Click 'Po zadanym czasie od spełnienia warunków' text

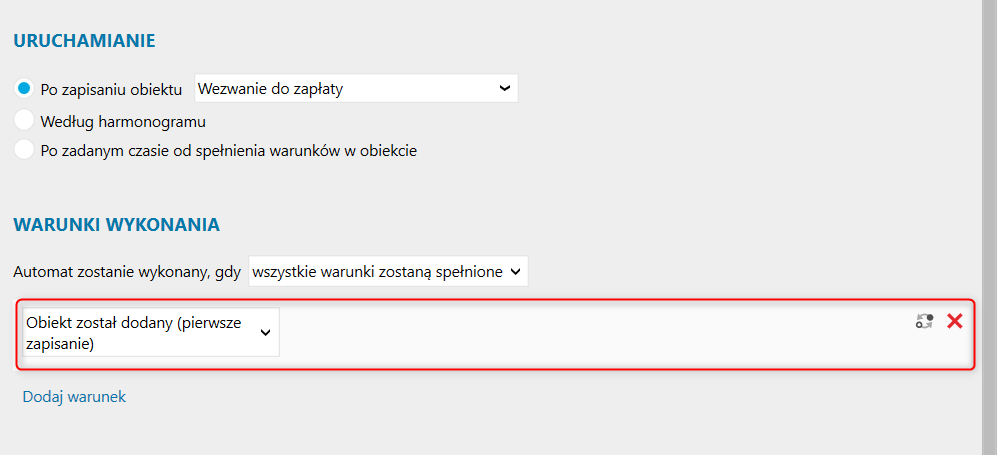click(229, 152)
